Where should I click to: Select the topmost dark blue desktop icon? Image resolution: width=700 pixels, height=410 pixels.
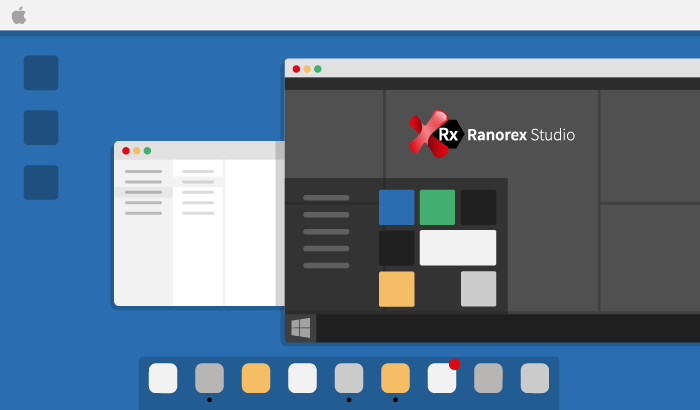[x=41, y=73]
